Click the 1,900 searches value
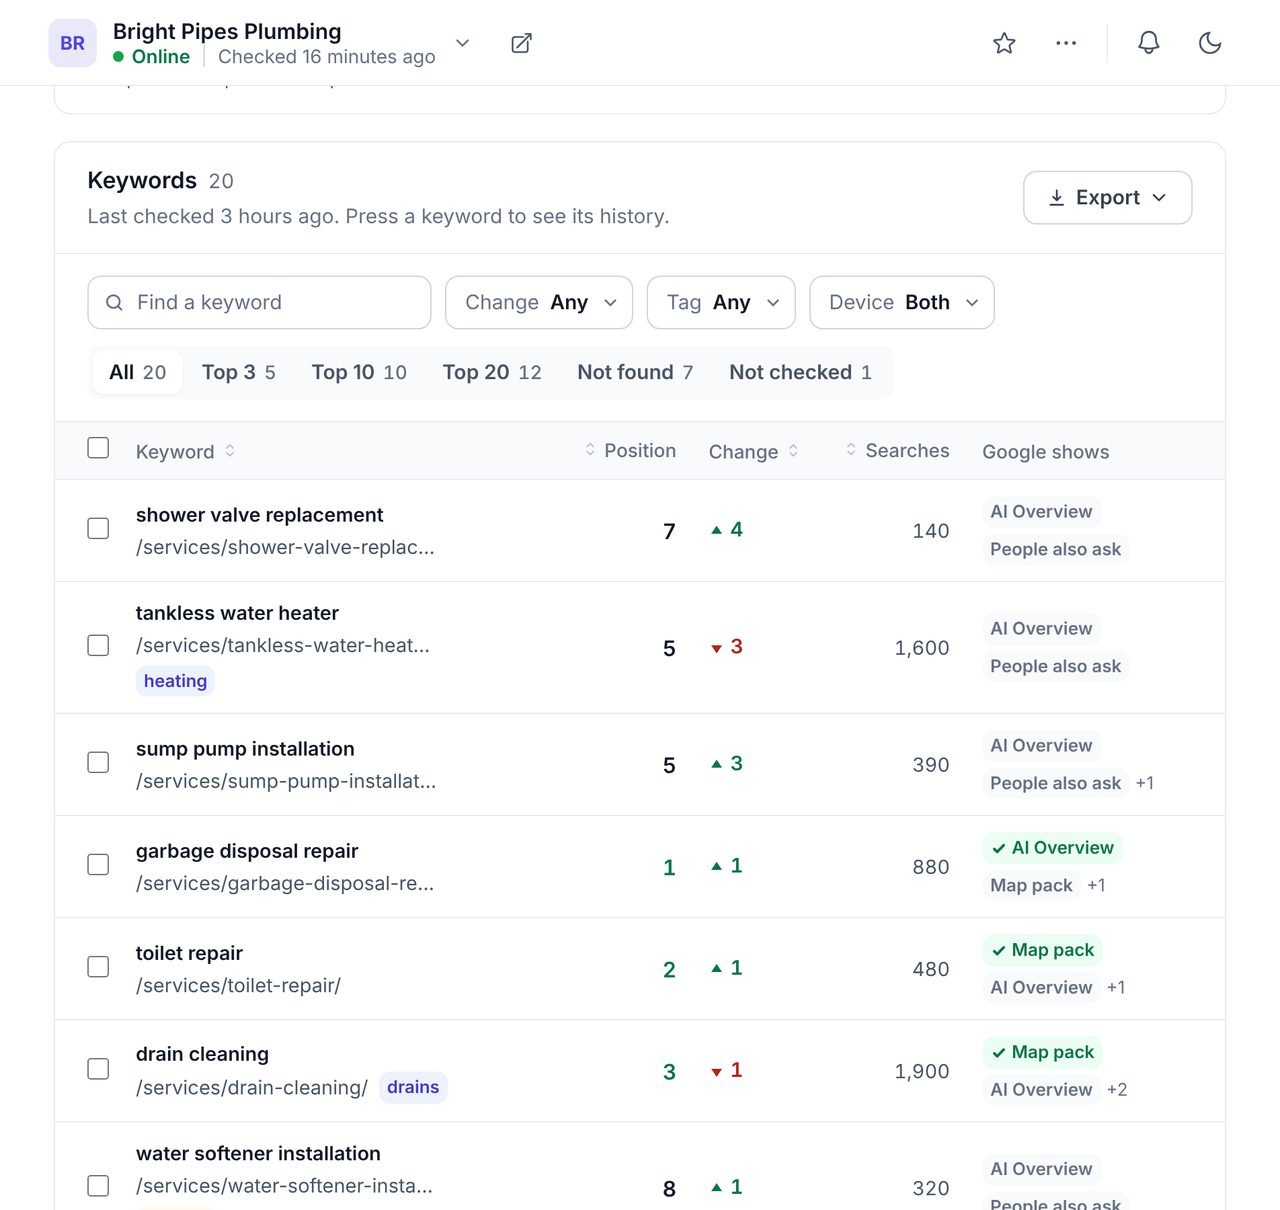1280x1210 pixels. (922, 1072)
